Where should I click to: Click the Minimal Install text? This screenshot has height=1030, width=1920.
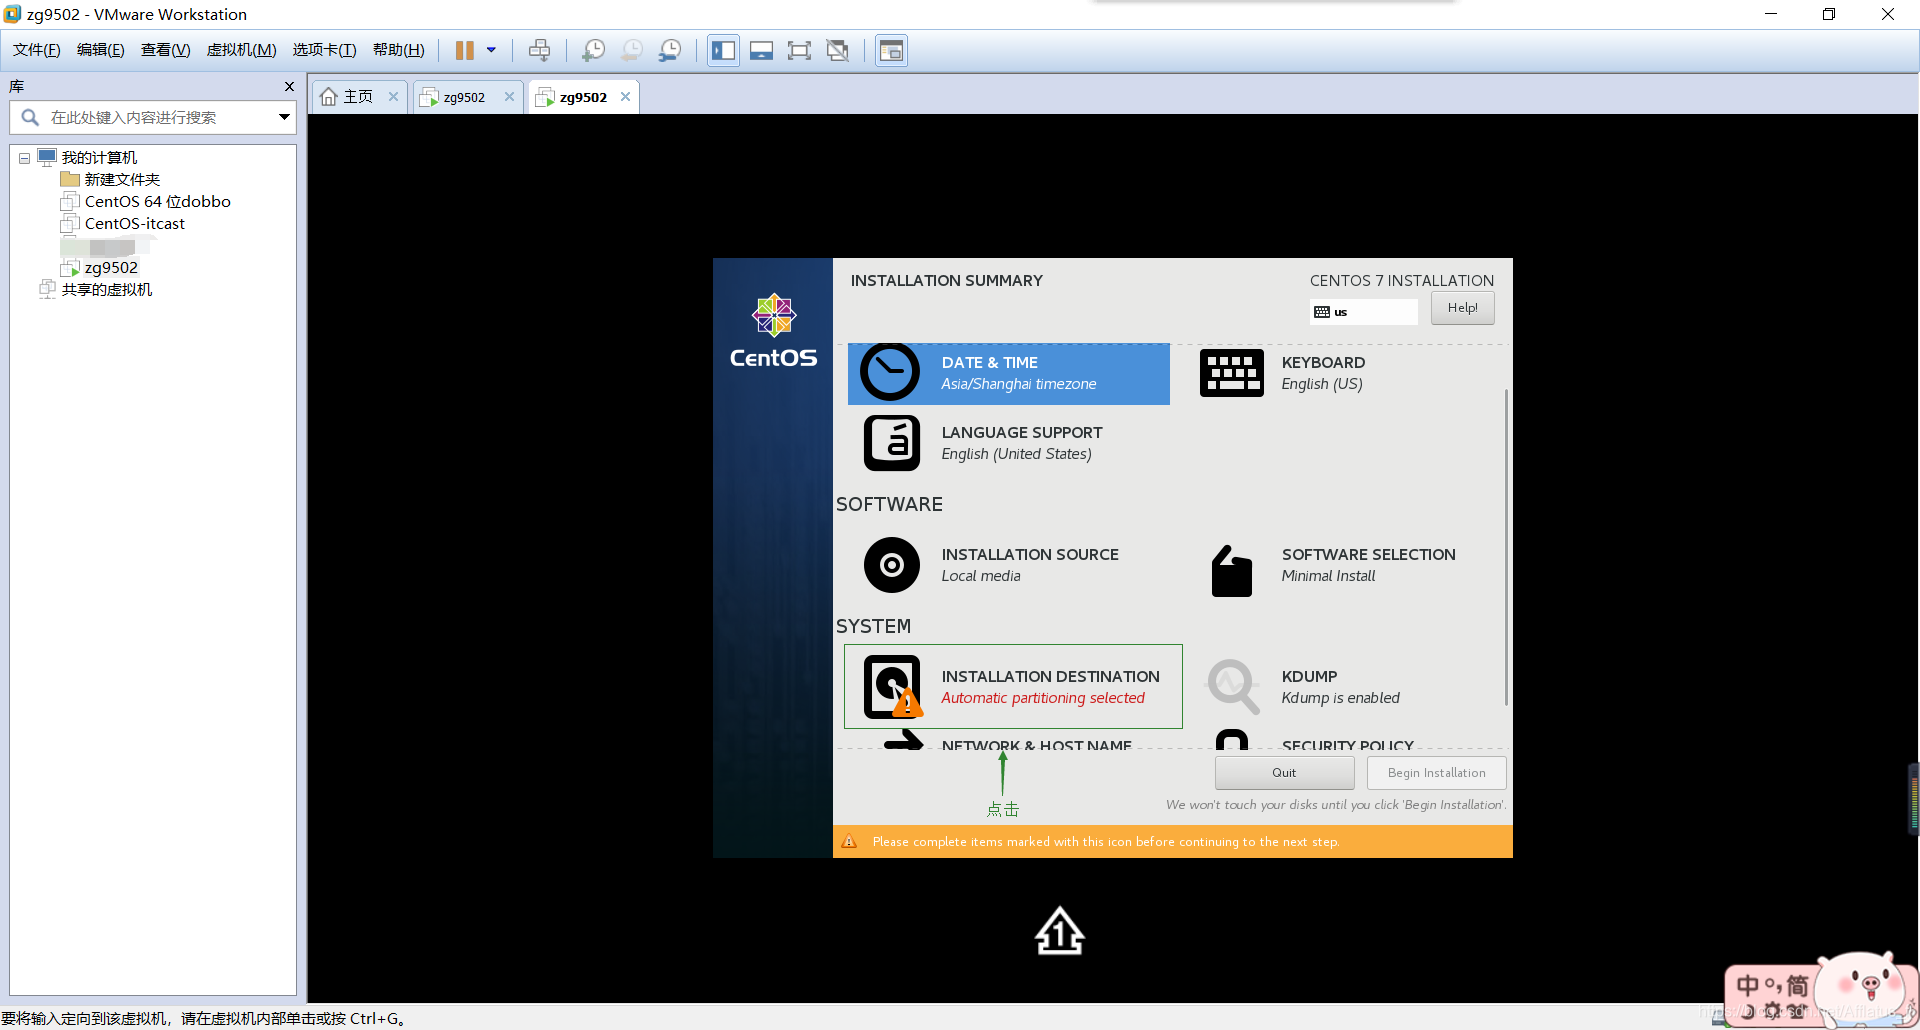pos(1328,576)
